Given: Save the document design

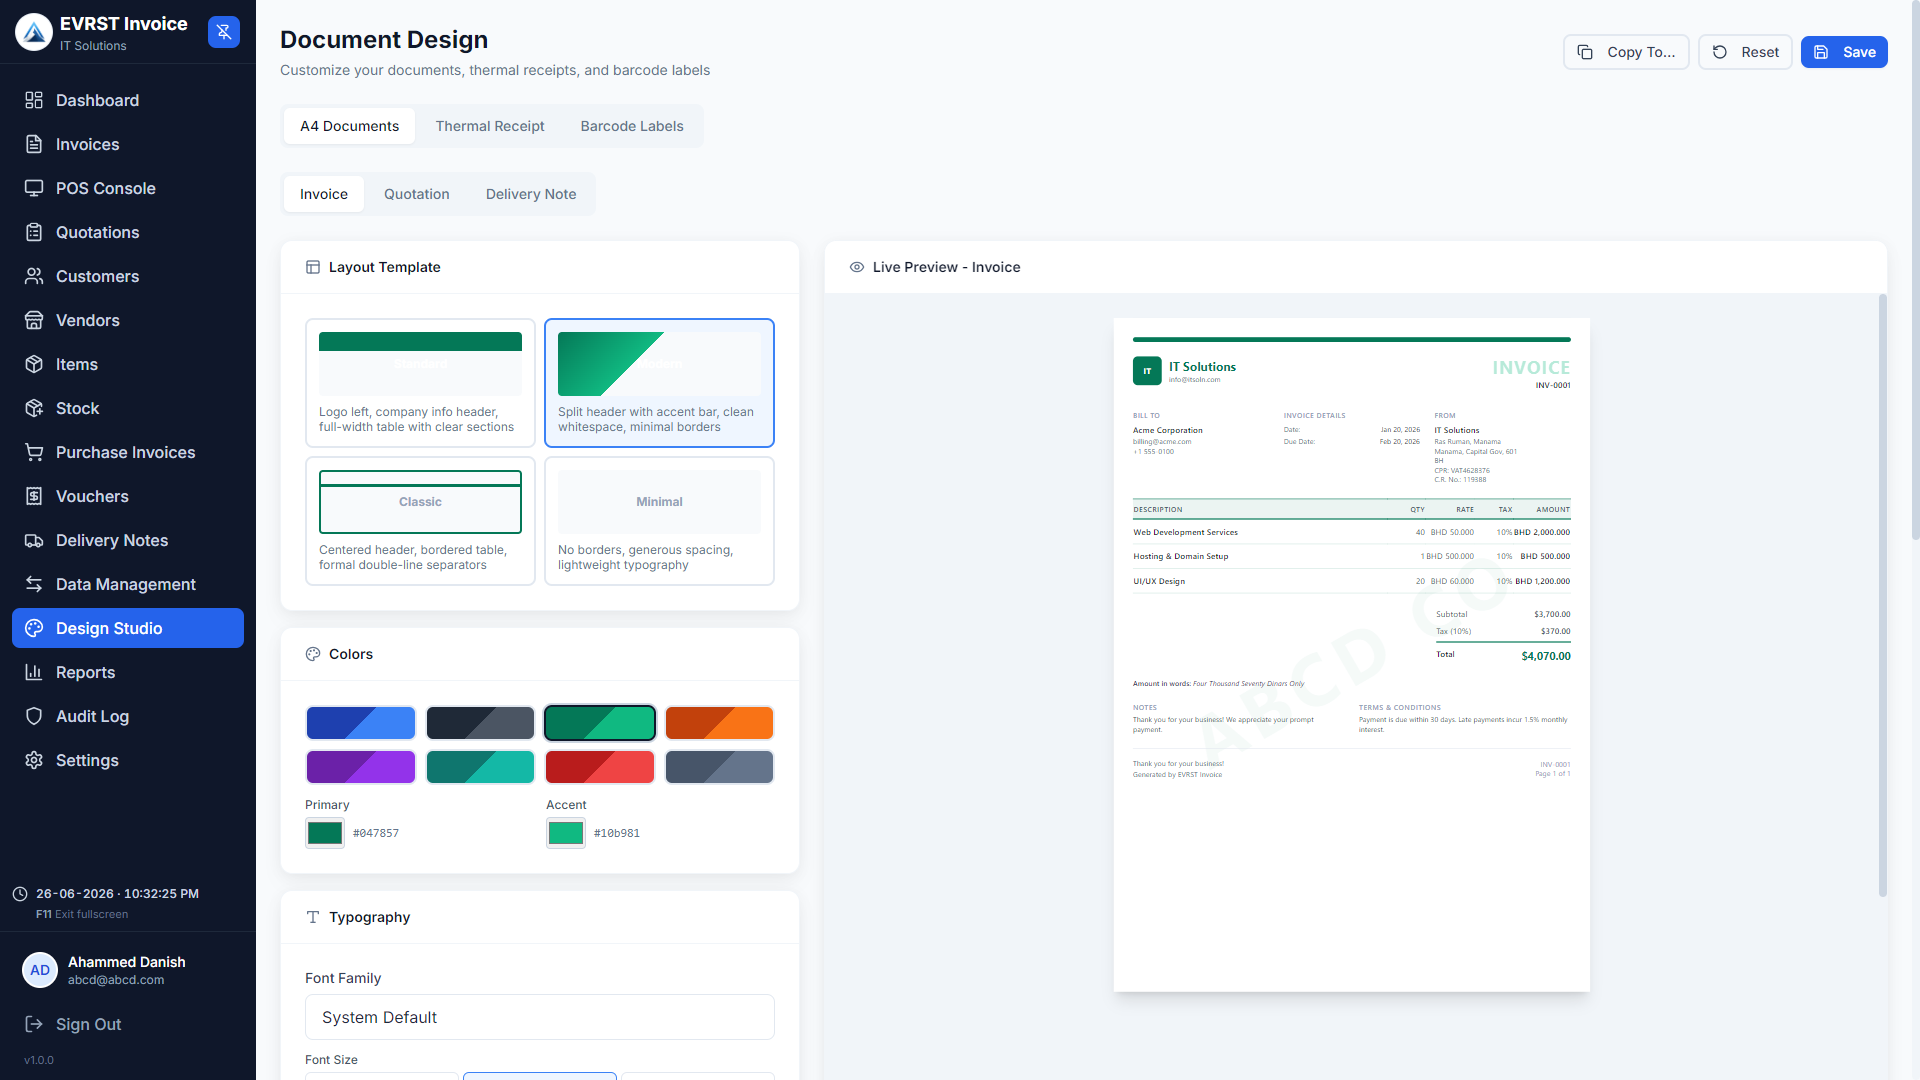Looking at the screenshot, I should pos(1844,52).
